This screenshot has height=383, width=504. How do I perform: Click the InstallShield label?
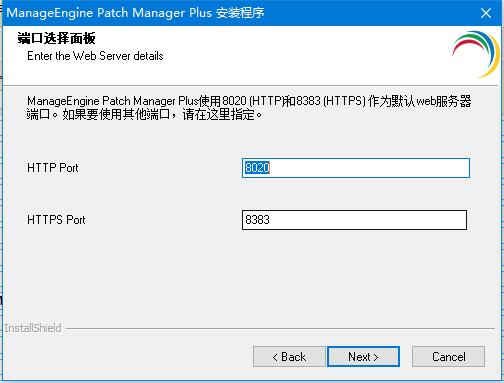(33, 328)
